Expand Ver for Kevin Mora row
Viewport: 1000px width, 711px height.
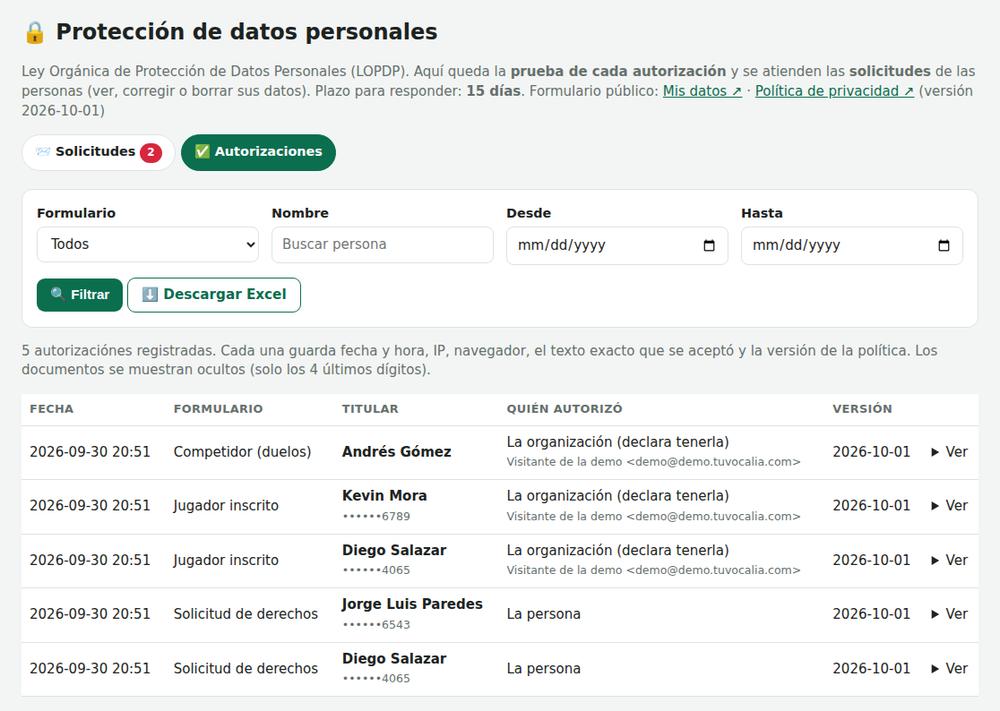coord(950,506)
